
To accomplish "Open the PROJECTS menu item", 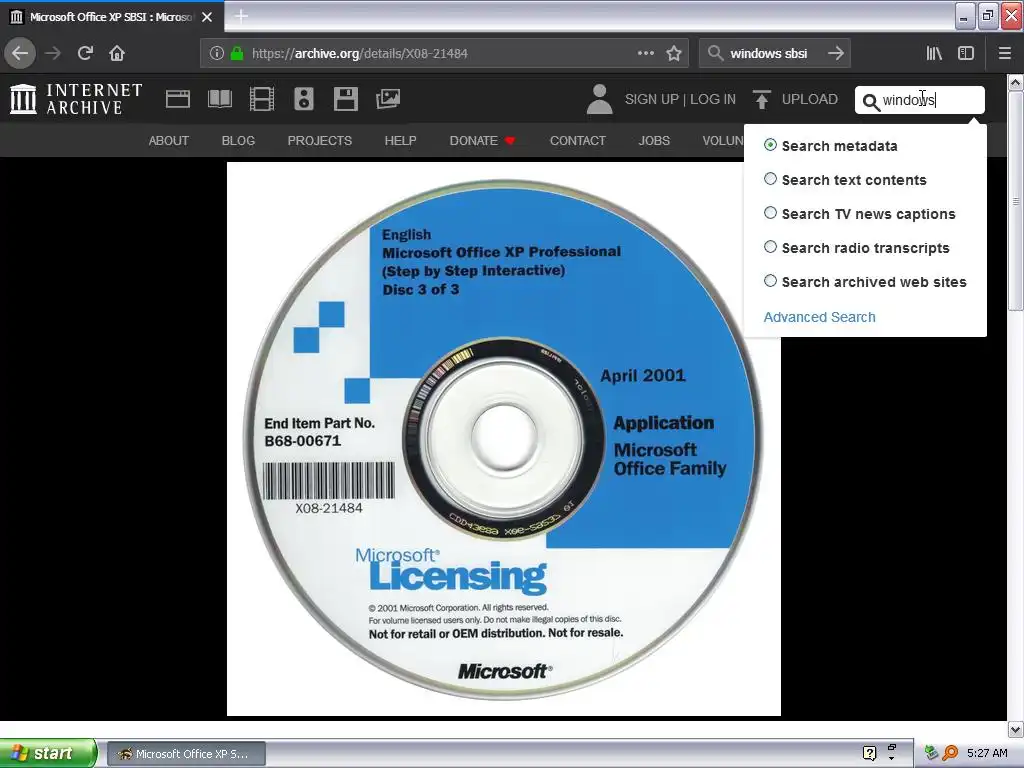I will [319, 140].
